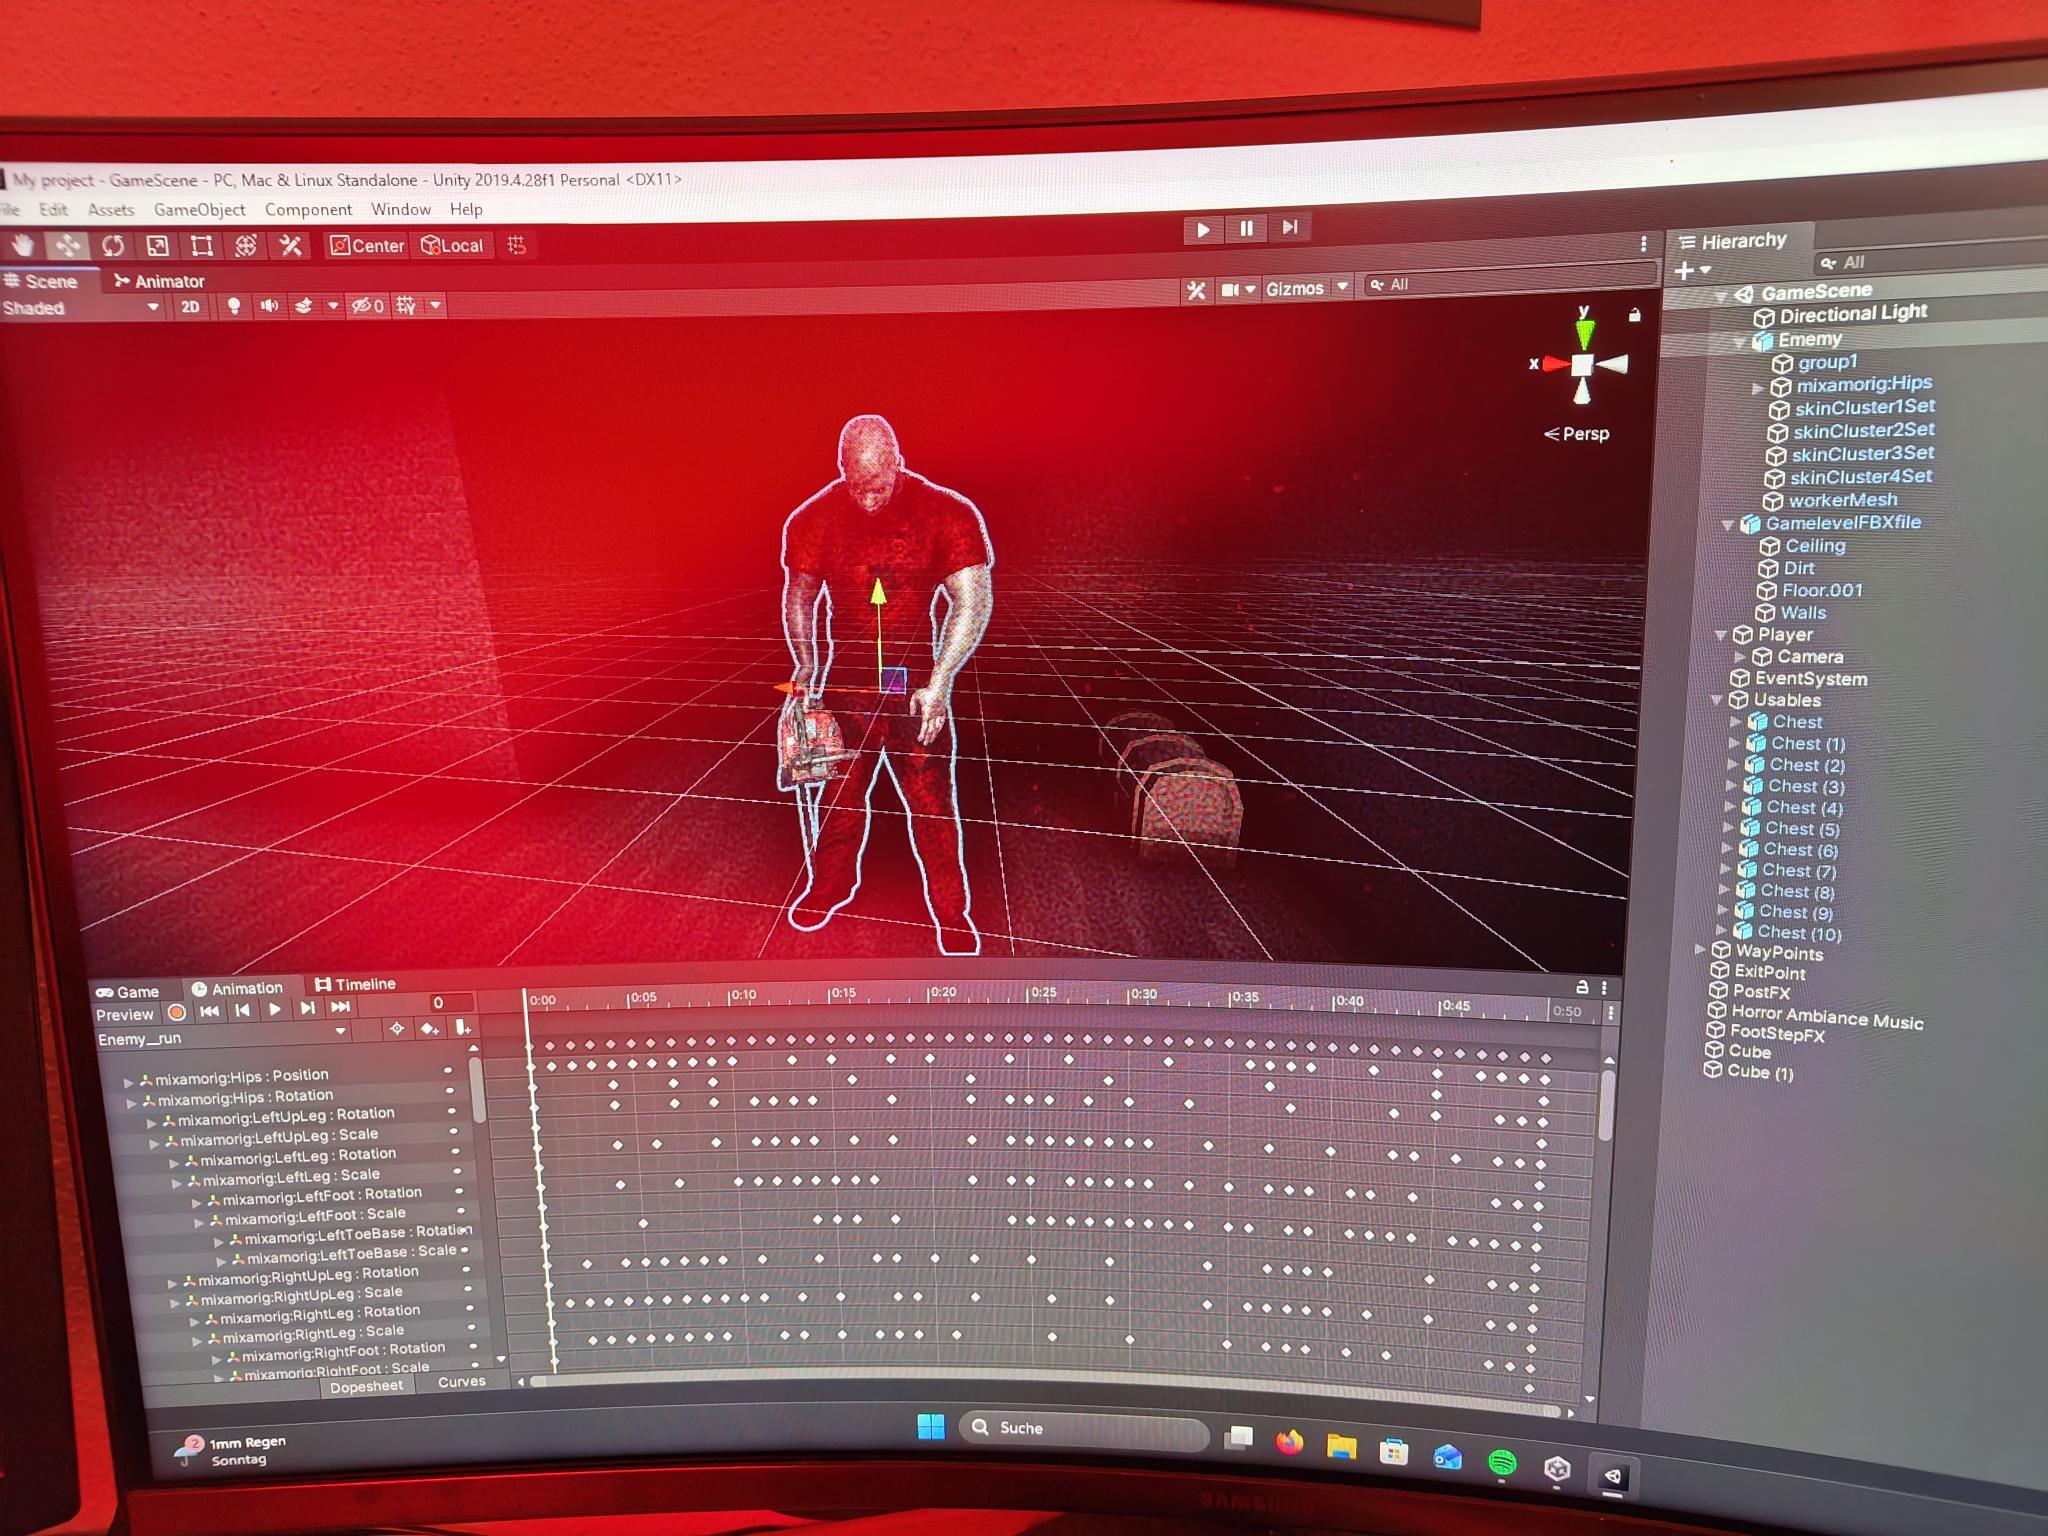Click the scene camera settings icon
The width and height of the screenshot is (2048, 1536).
1230,290
